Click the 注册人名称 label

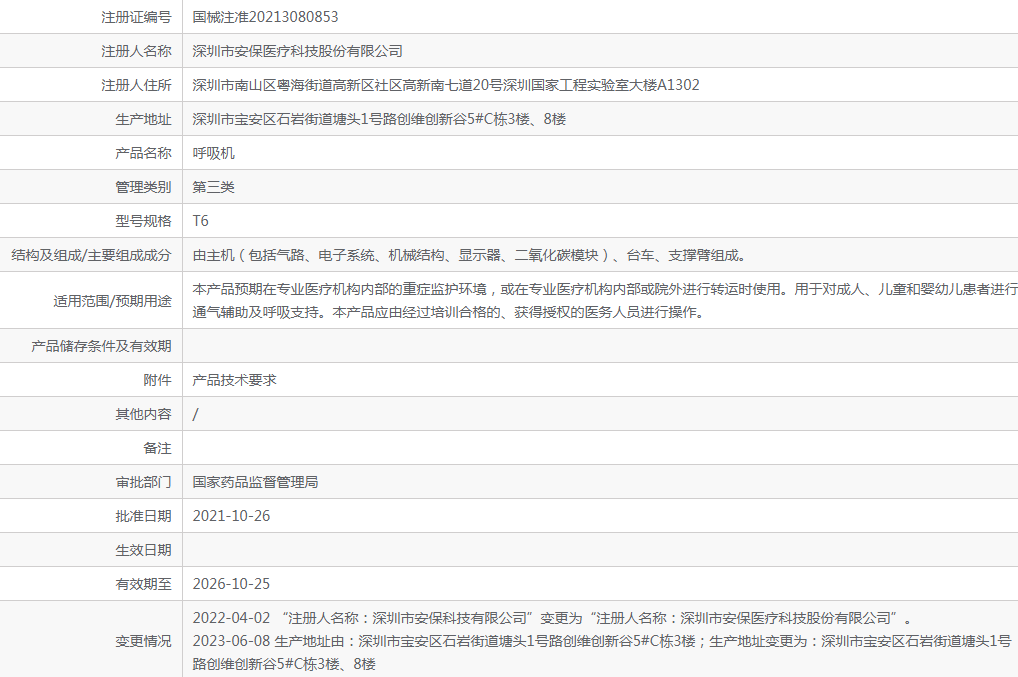(x=136, y=51)
